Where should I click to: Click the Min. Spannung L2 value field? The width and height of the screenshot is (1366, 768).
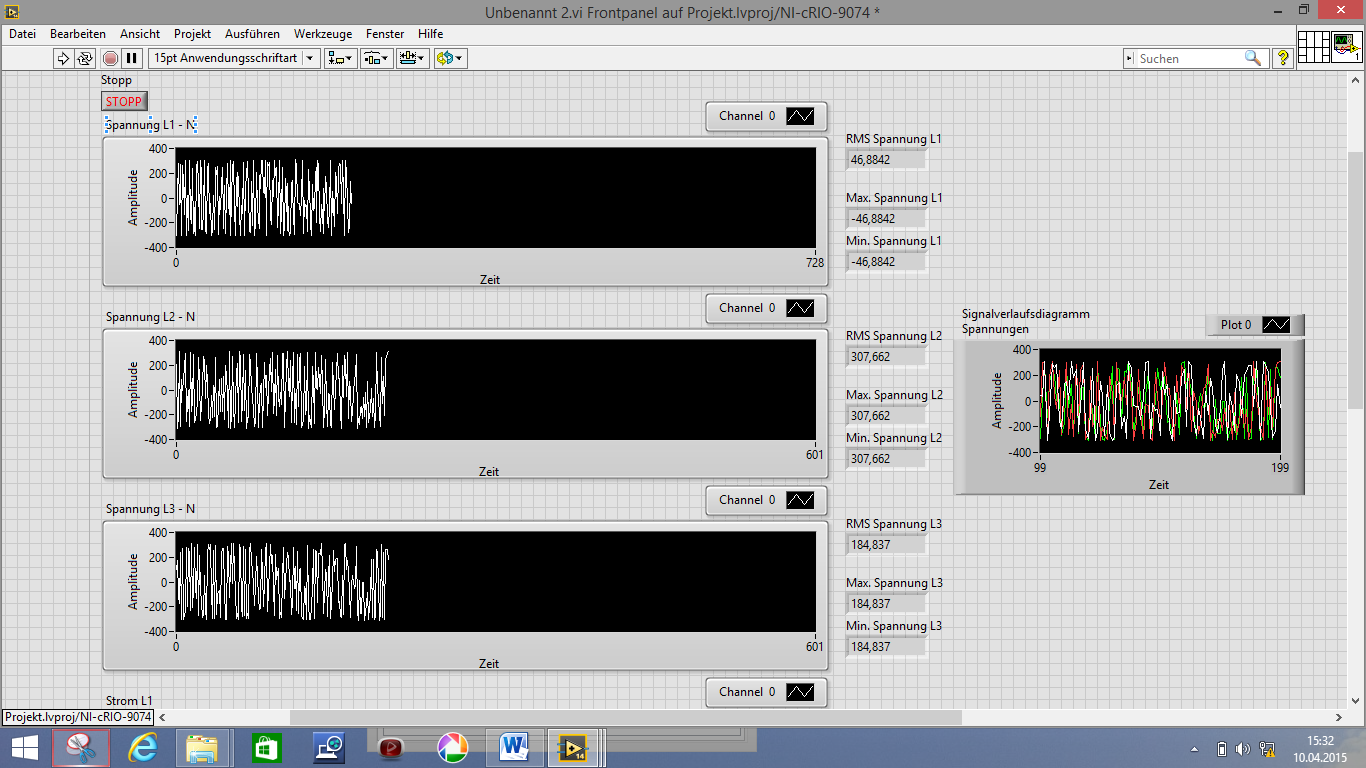pyautogui.click(x=886, y=458)
